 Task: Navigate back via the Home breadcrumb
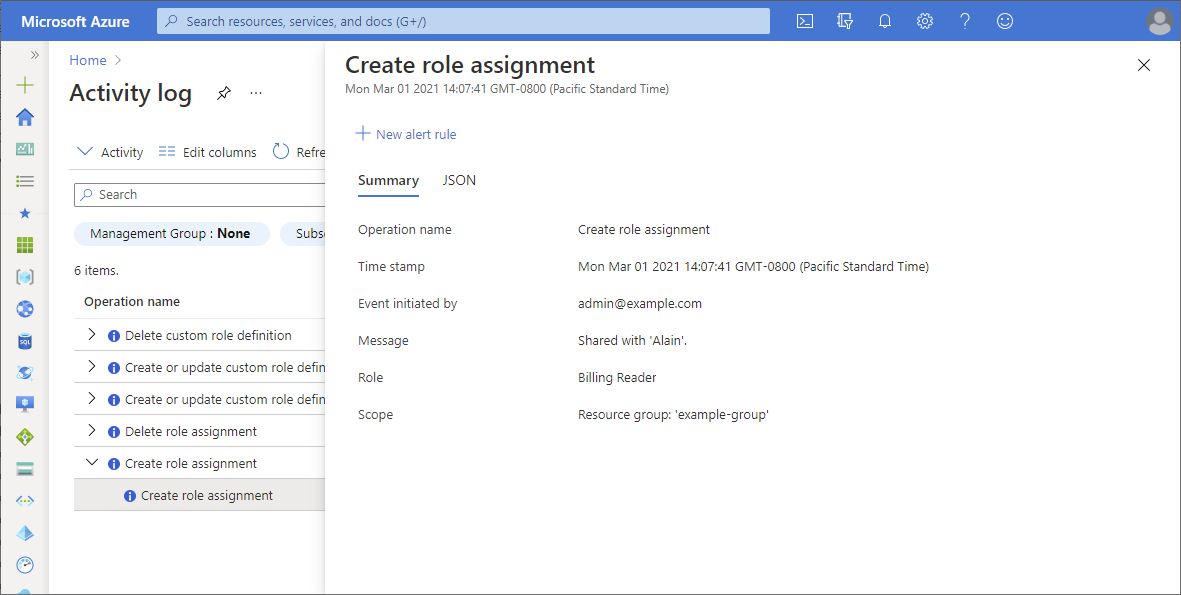(x=87, y=59)
